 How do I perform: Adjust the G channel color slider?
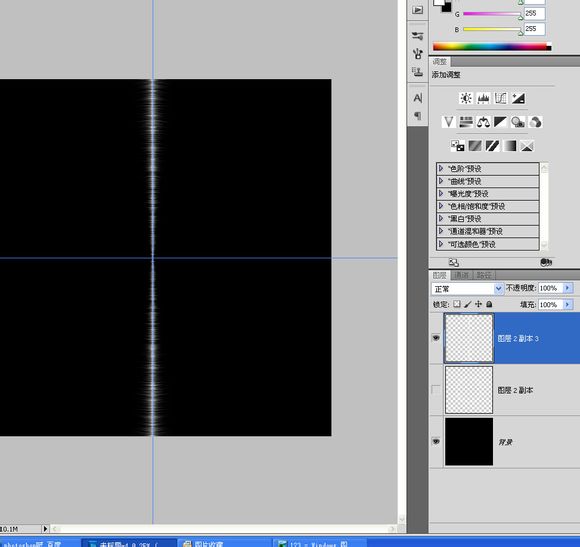click(492, 14)
